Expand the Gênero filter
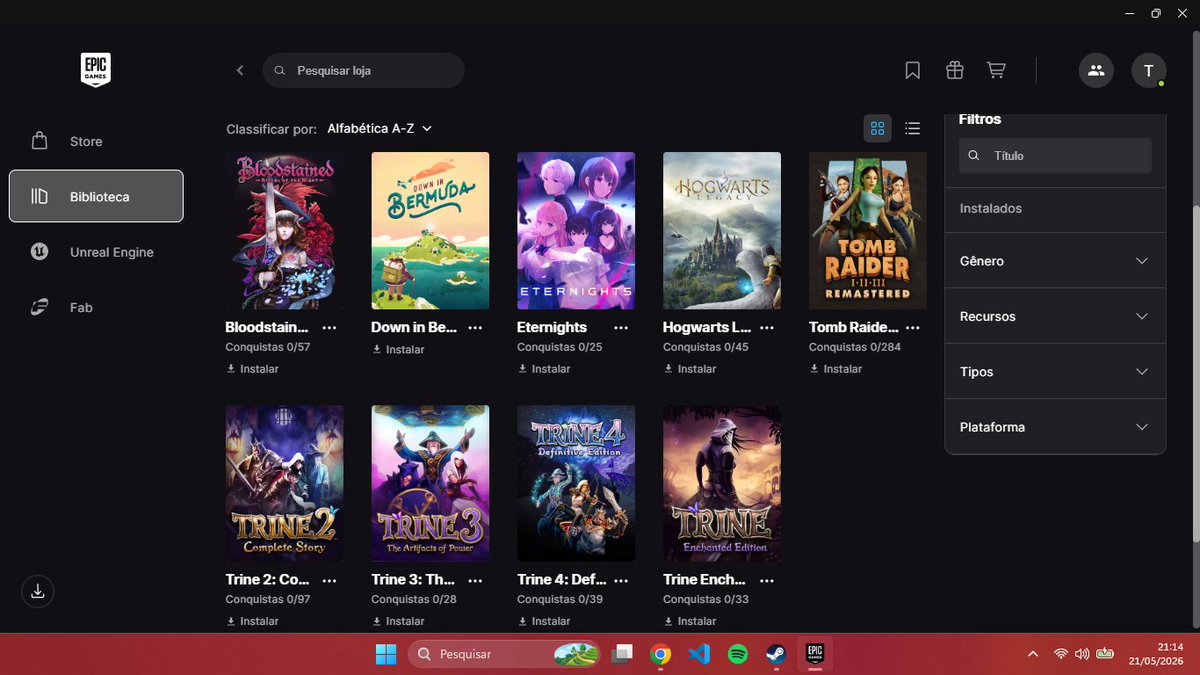 [x=1055, y=261]
